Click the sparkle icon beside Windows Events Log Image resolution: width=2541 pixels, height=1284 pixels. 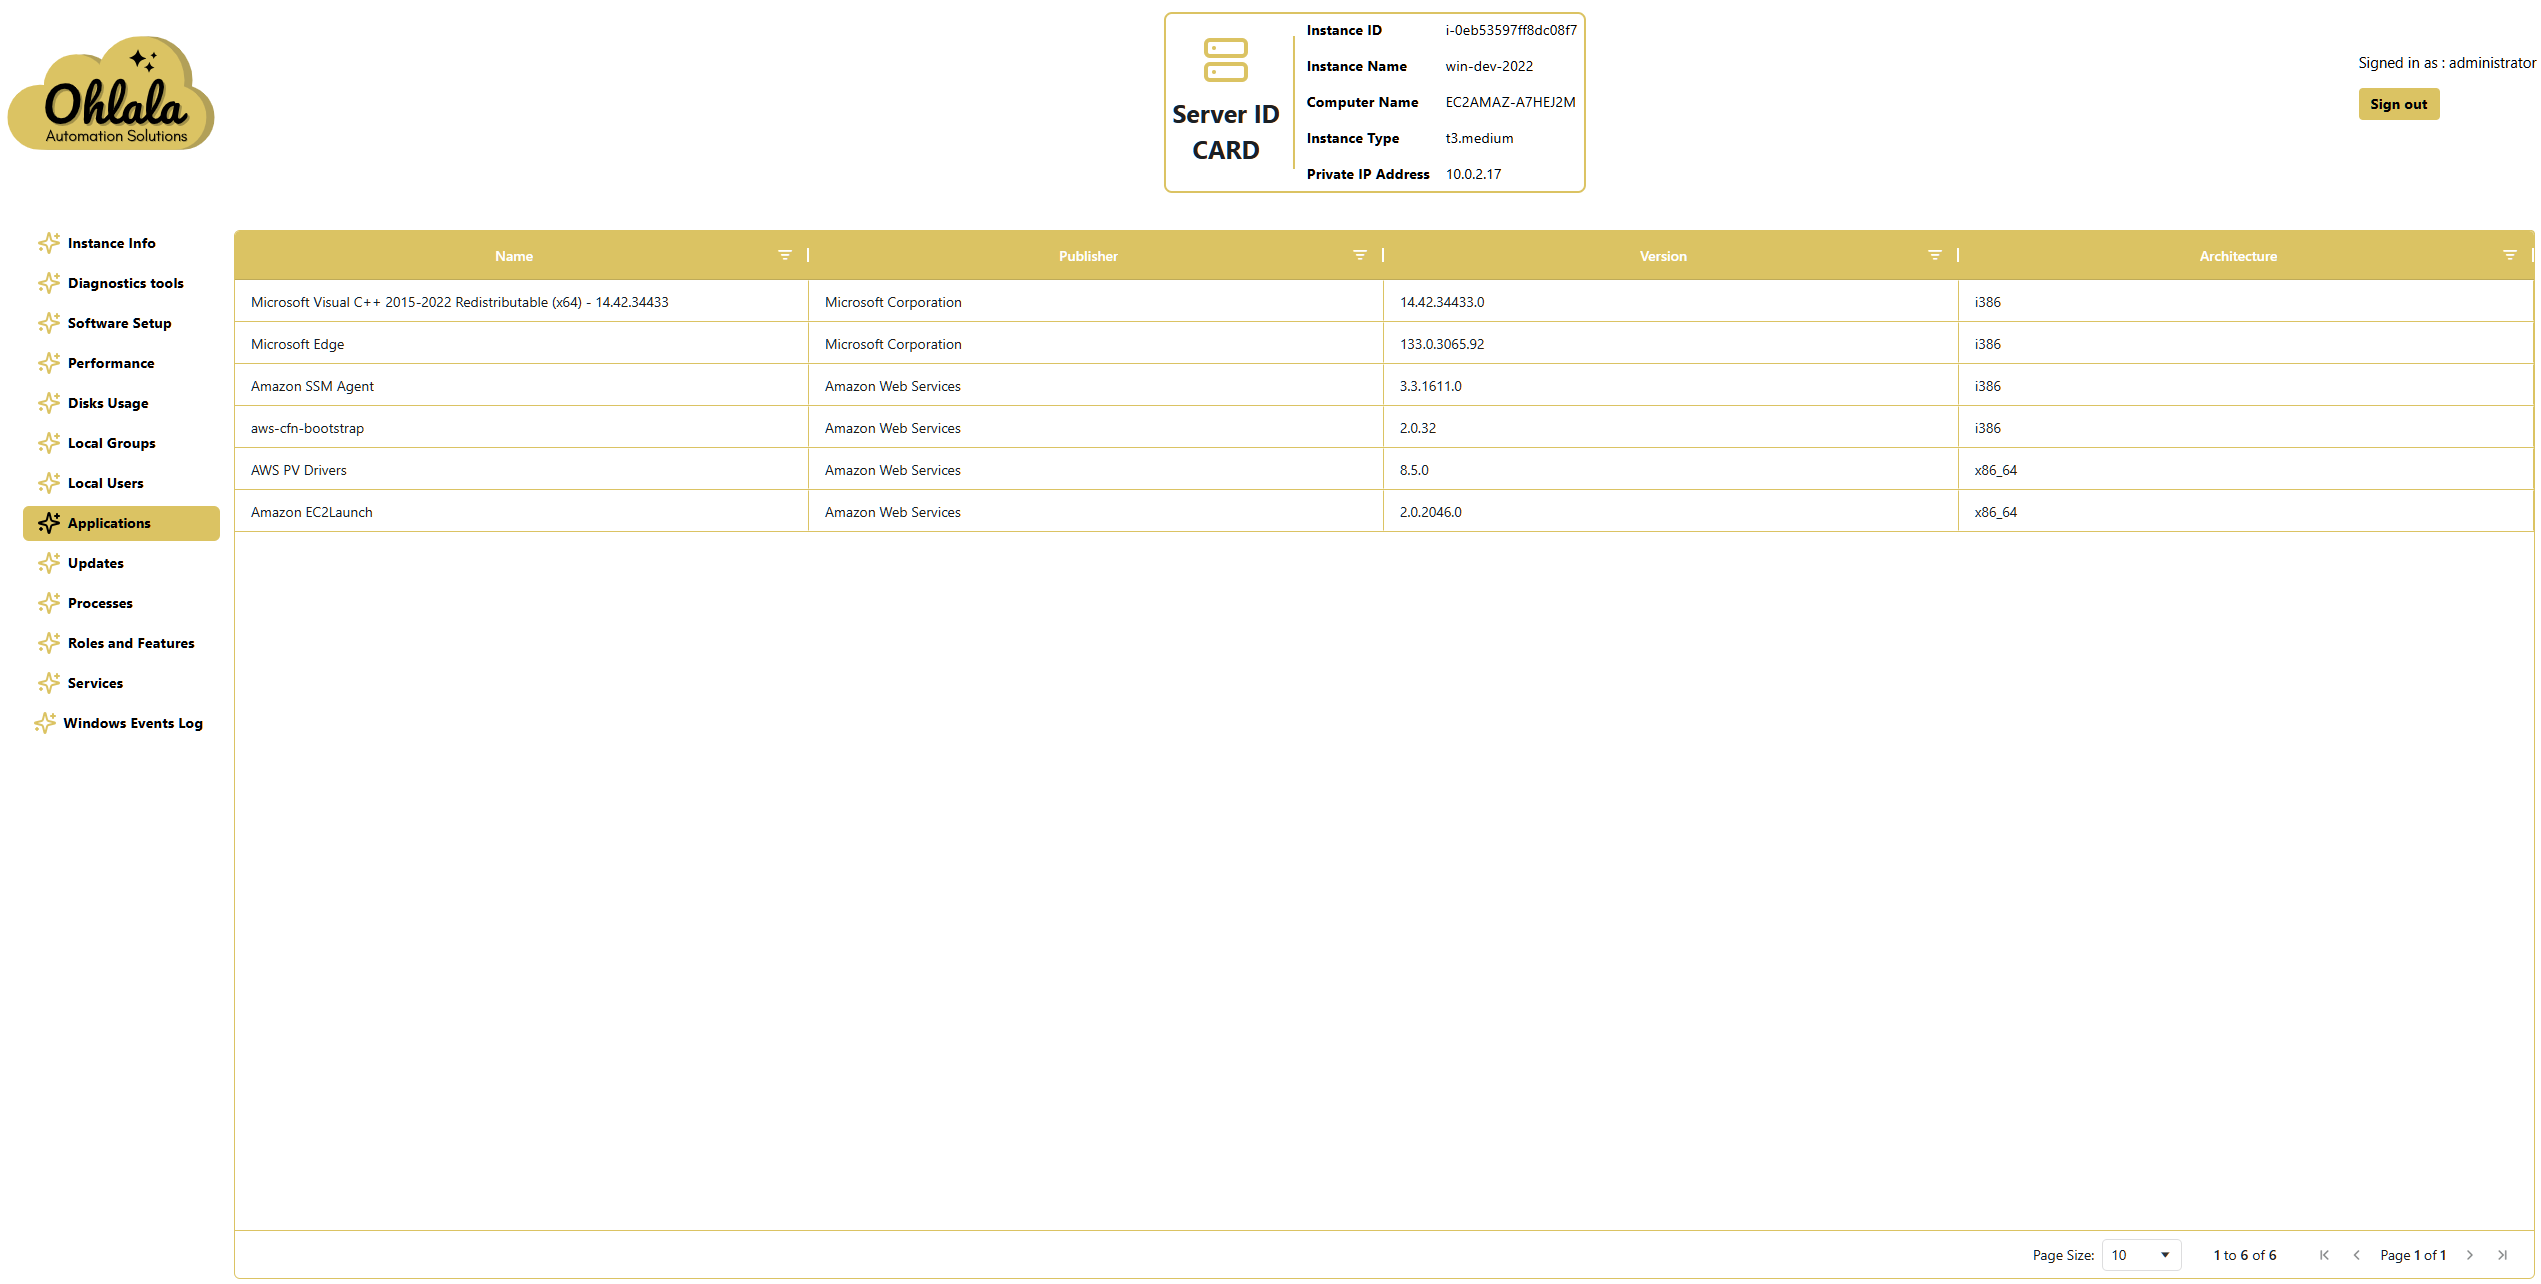(45, 723)
